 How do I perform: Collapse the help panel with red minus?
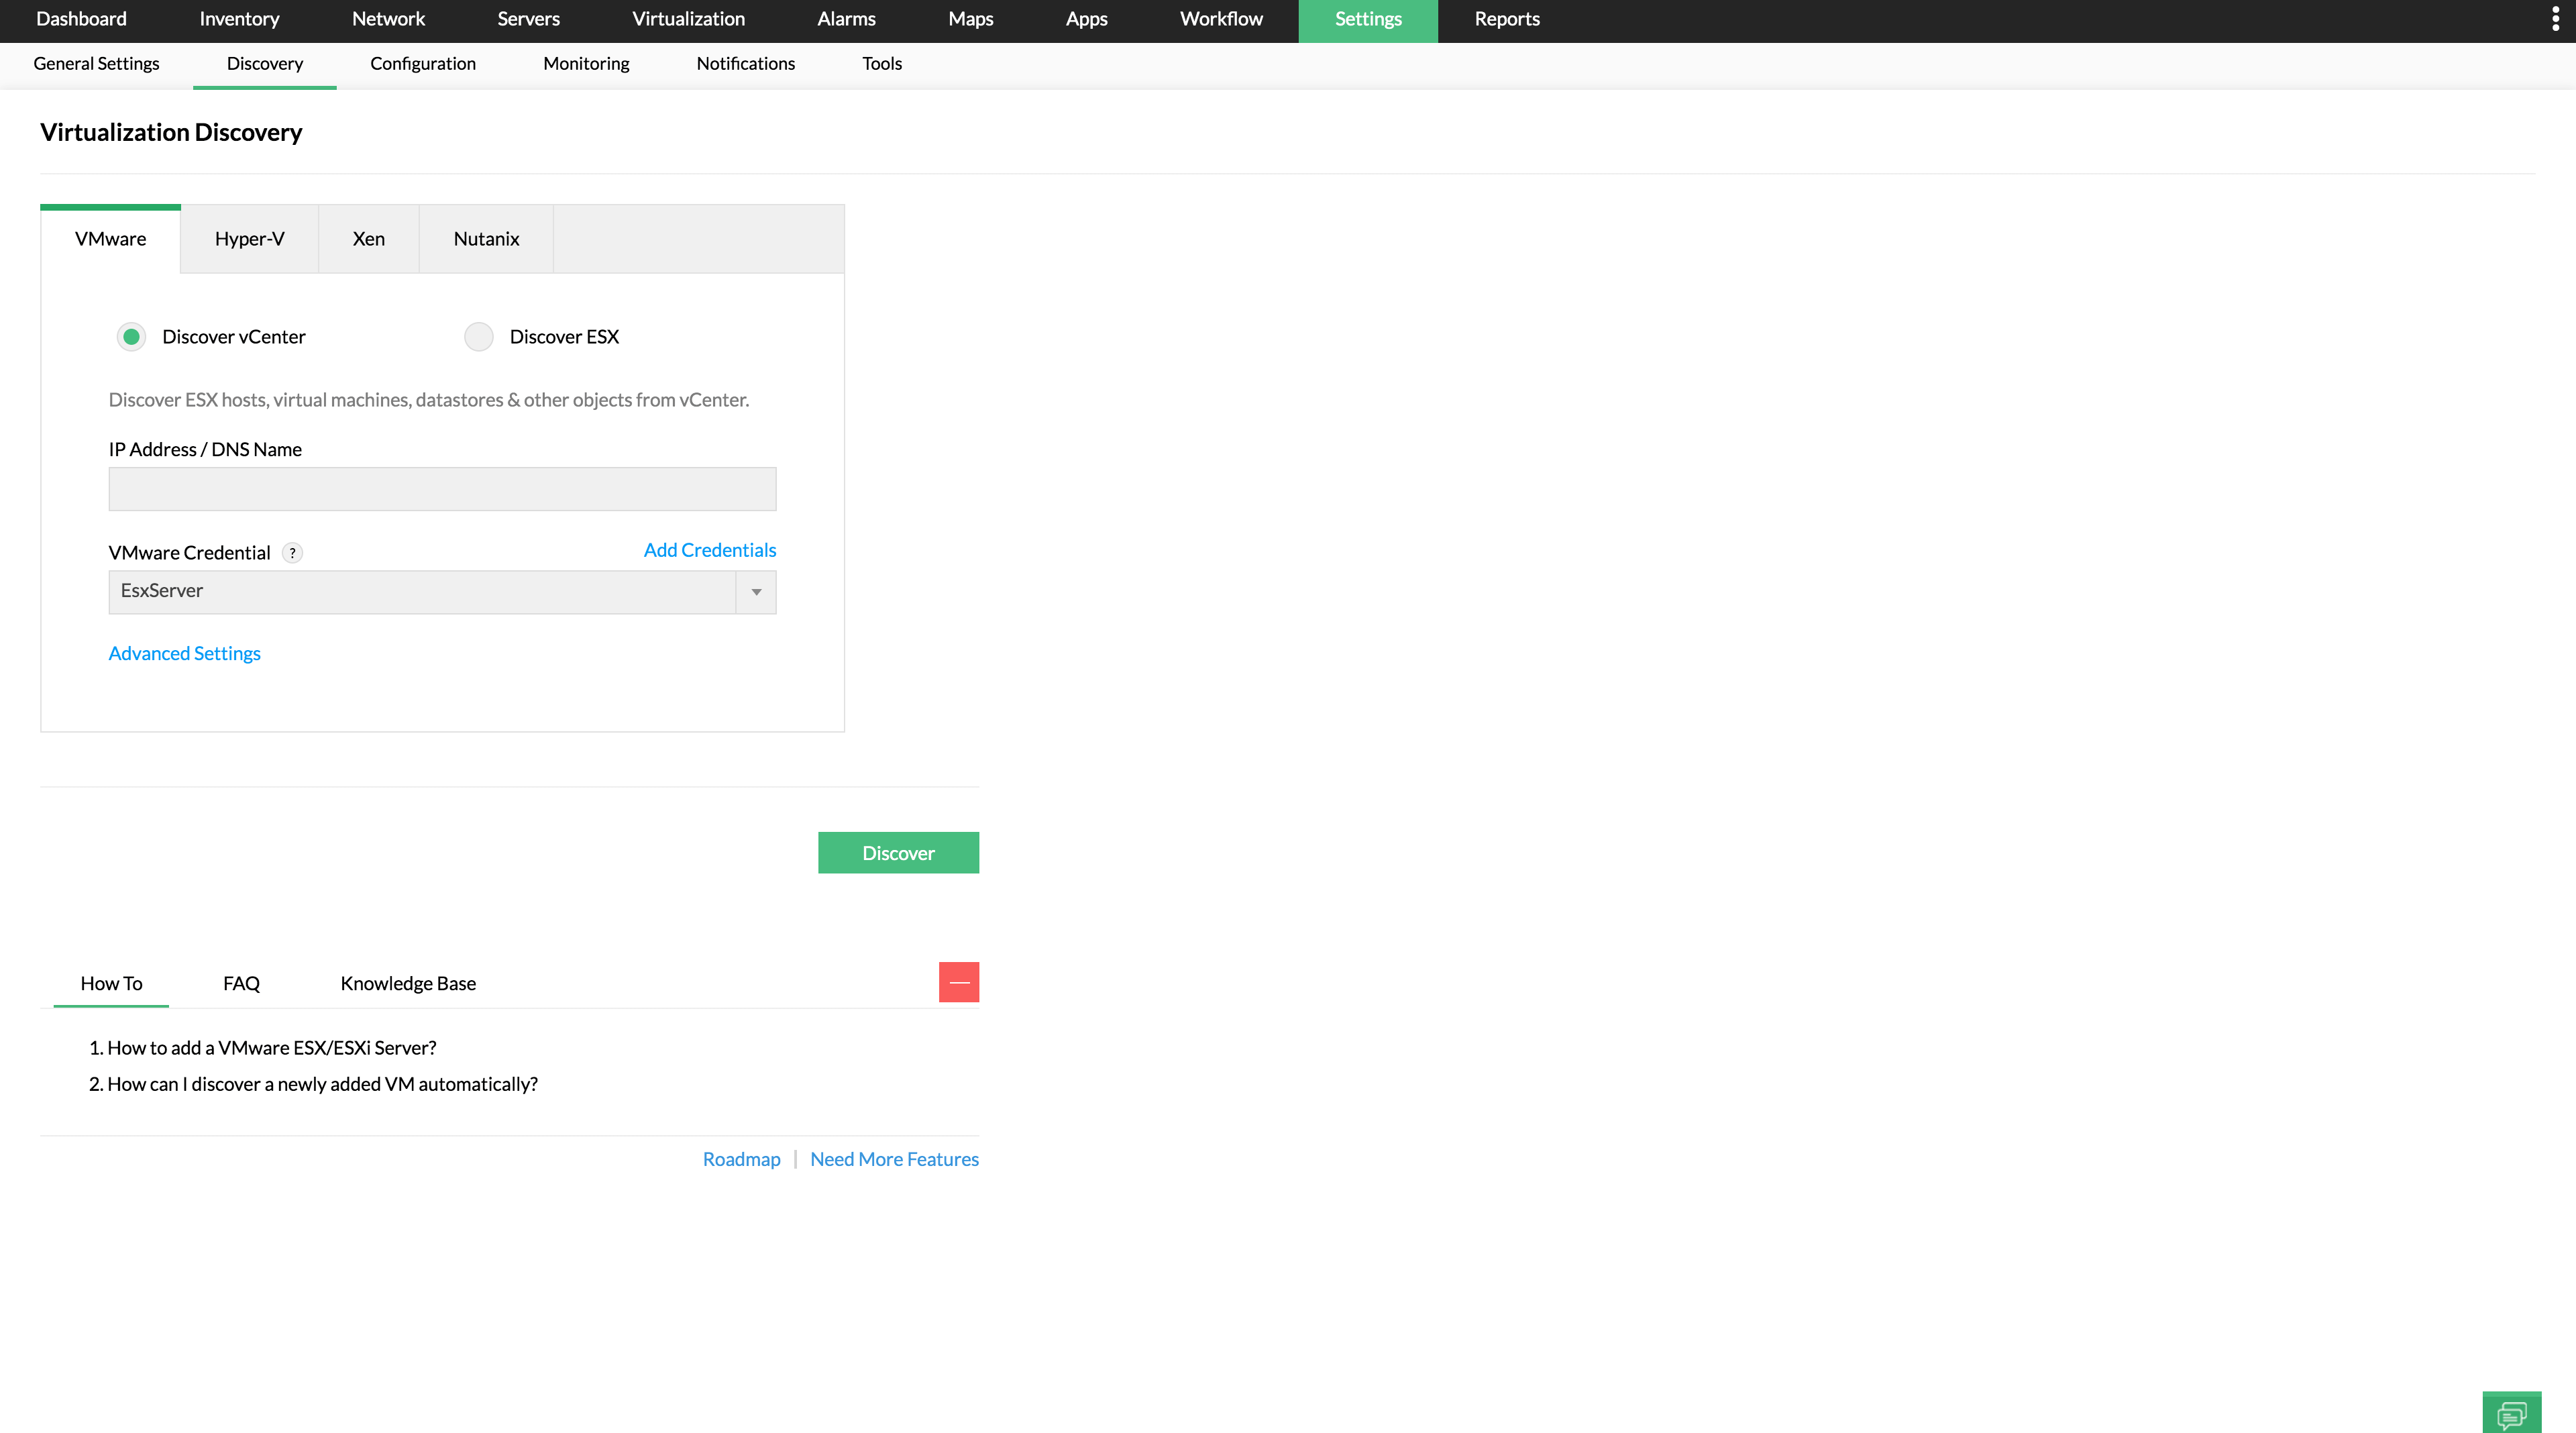(x=958, y=982)
